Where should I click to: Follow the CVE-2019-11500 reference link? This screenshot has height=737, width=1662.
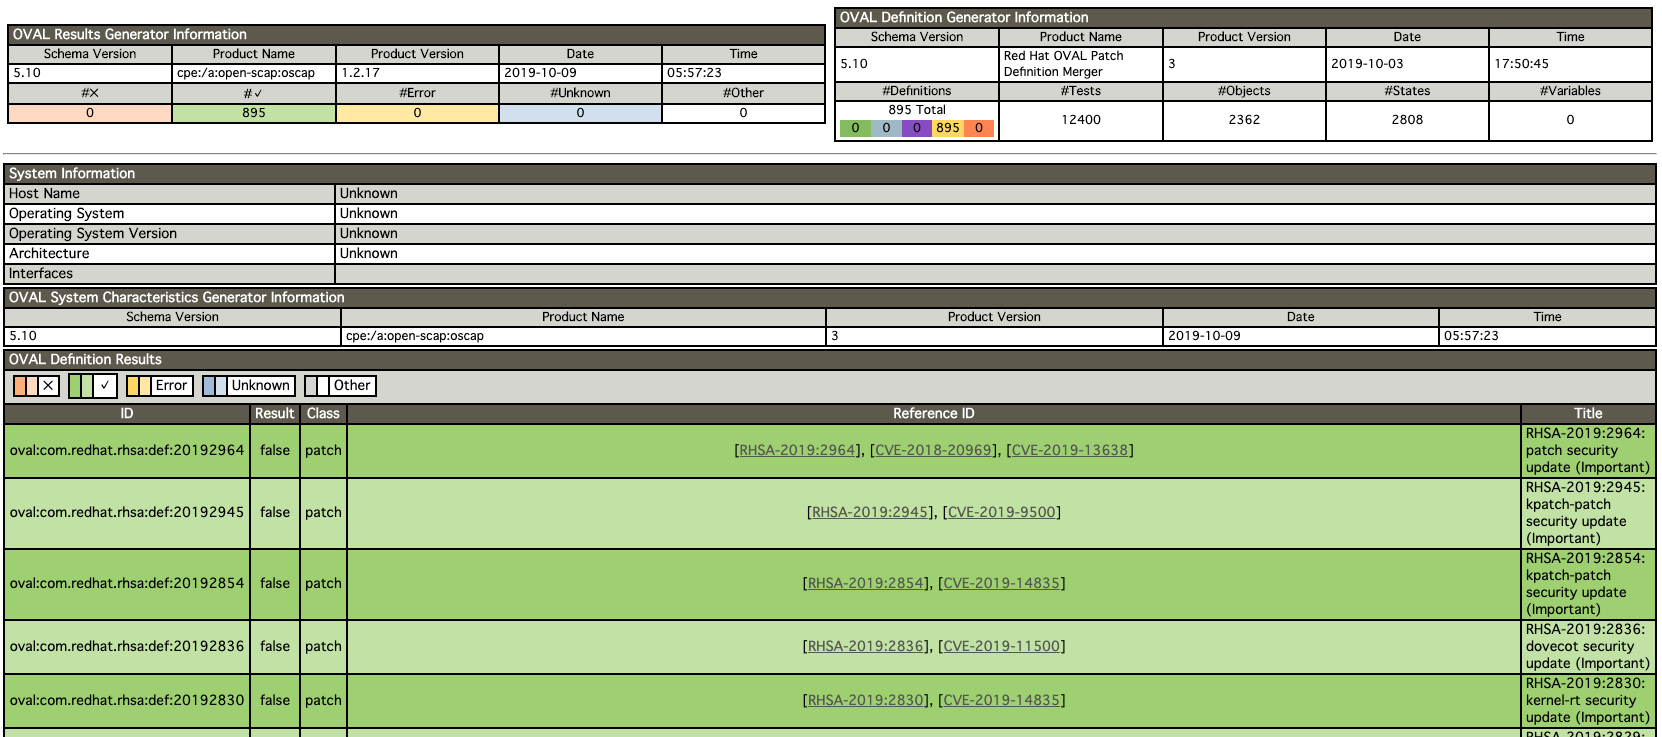pos(1002,646)
